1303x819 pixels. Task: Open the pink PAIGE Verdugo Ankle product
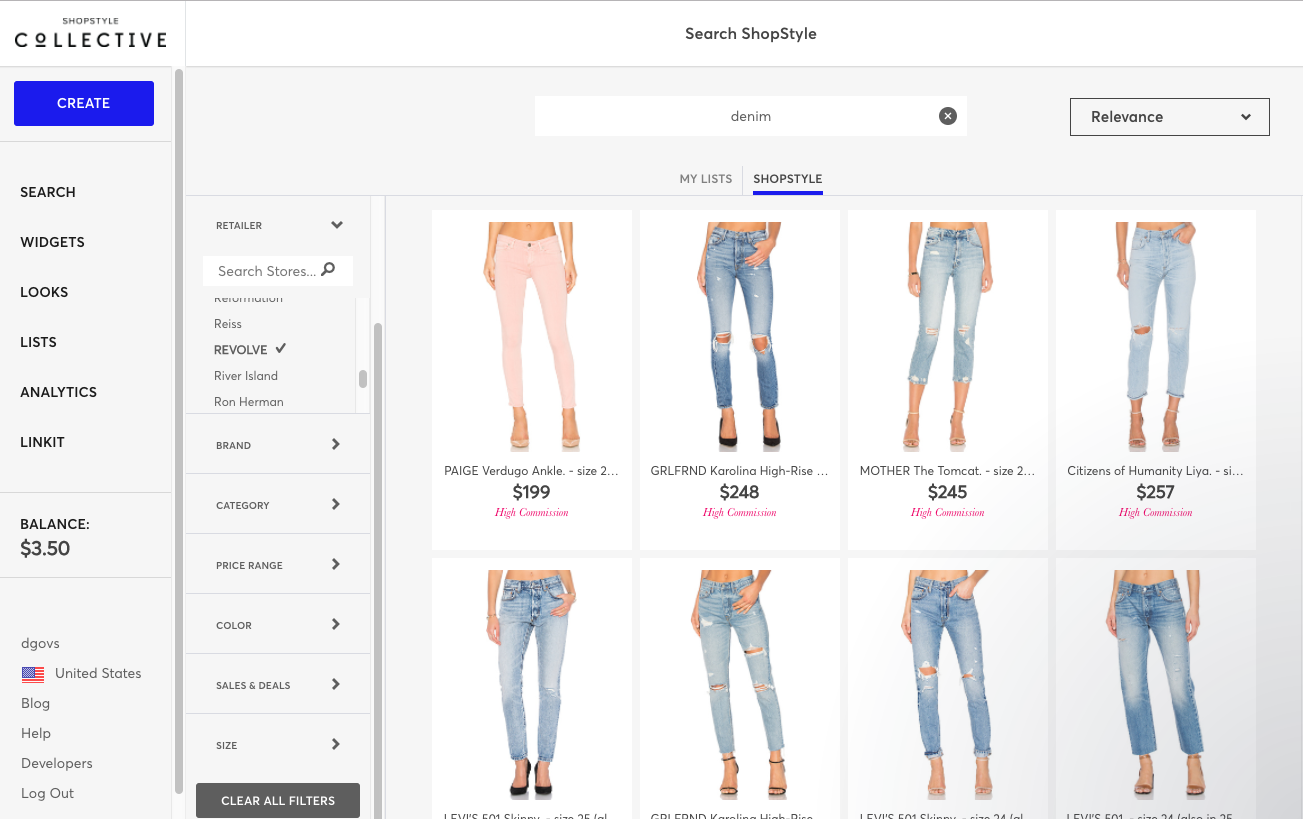[x=532, y=336]
